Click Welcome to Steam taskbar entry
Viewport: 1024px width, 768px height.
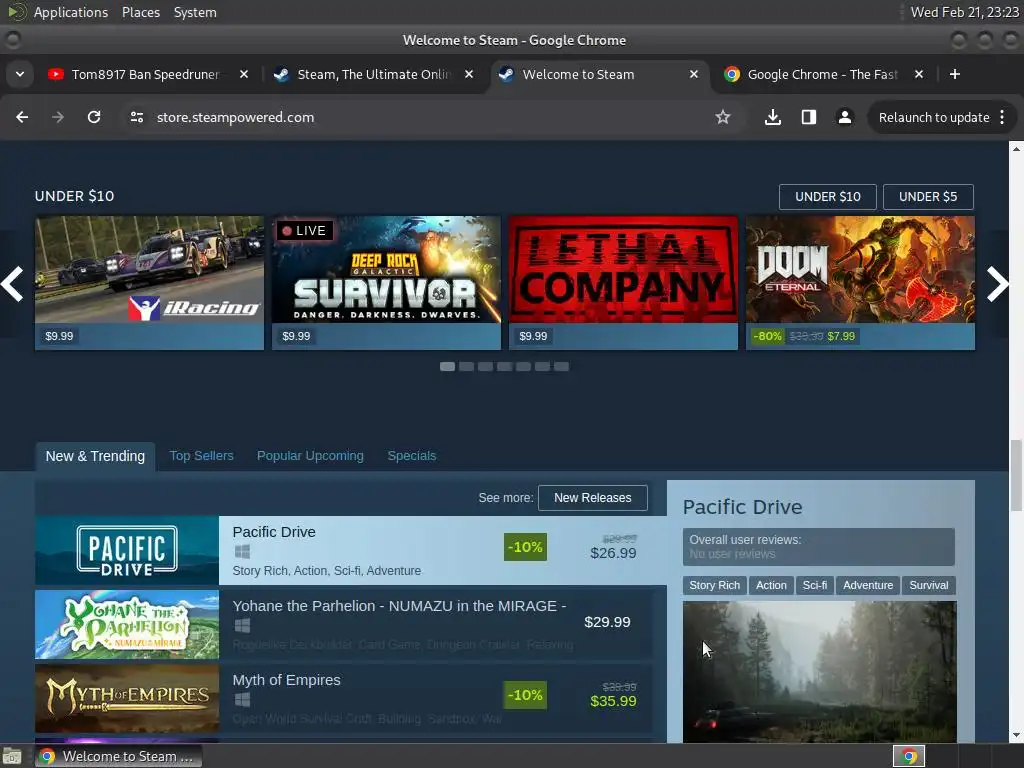click(120, 756)
